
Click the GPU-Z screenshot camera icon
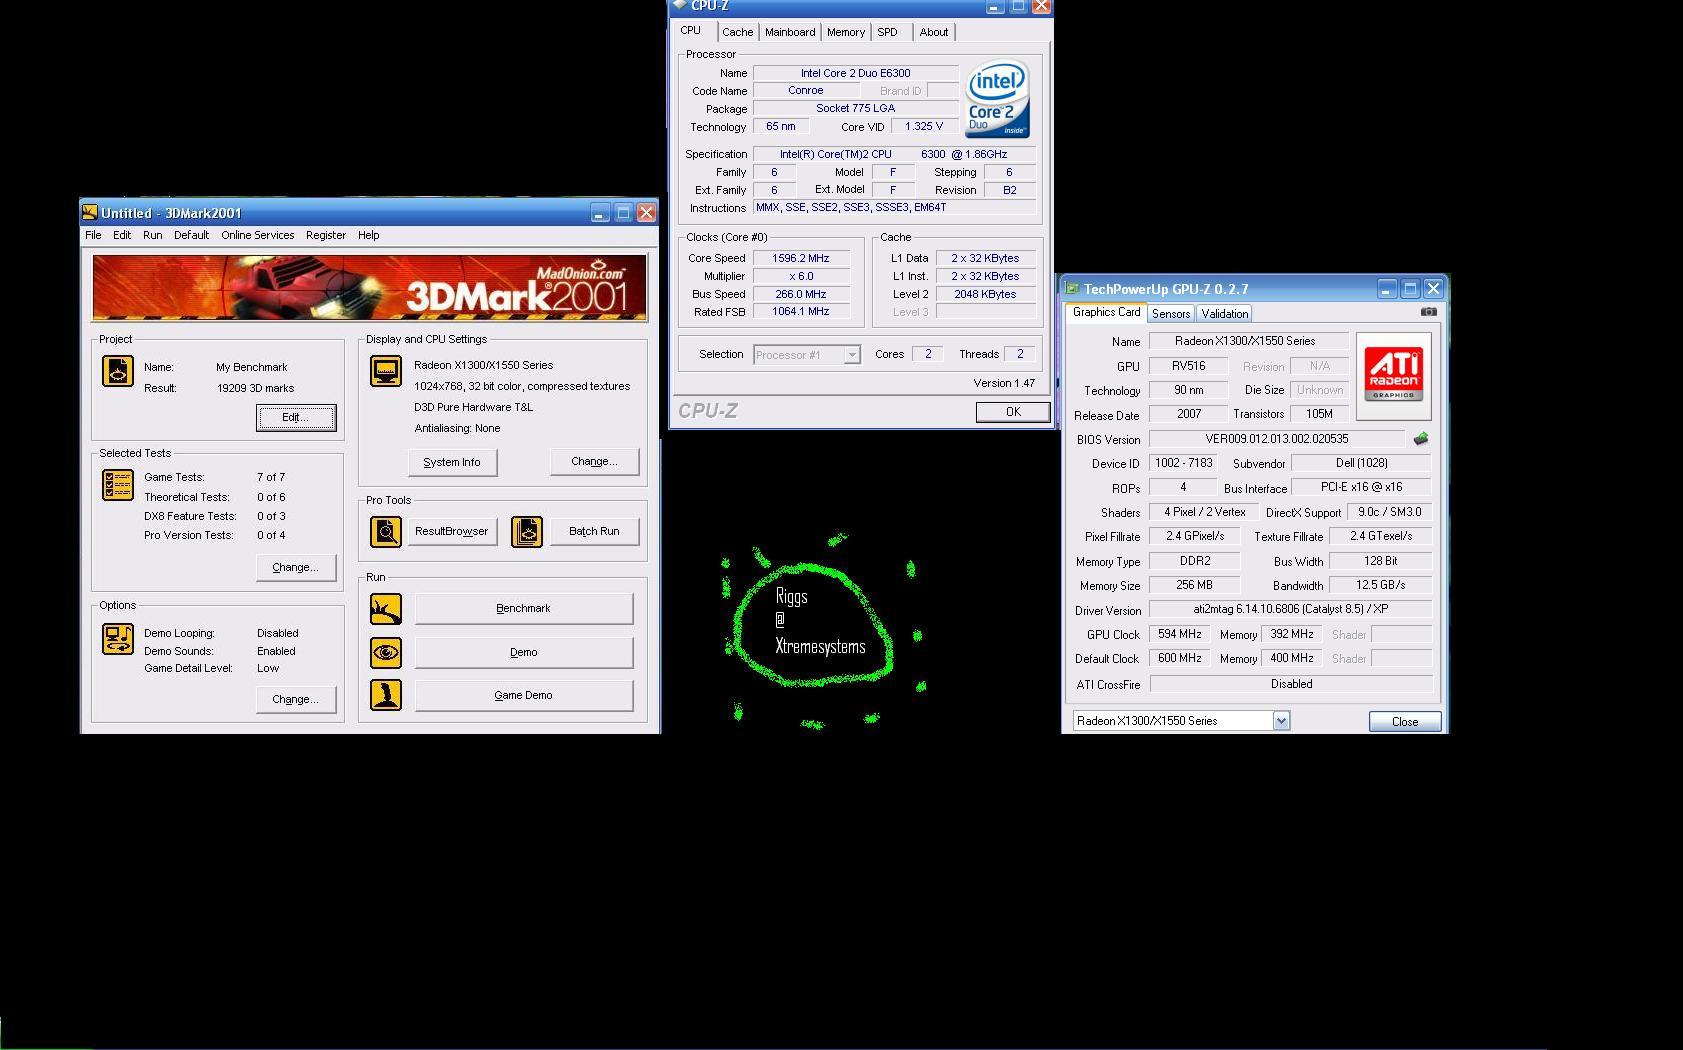coord(1428,312)
